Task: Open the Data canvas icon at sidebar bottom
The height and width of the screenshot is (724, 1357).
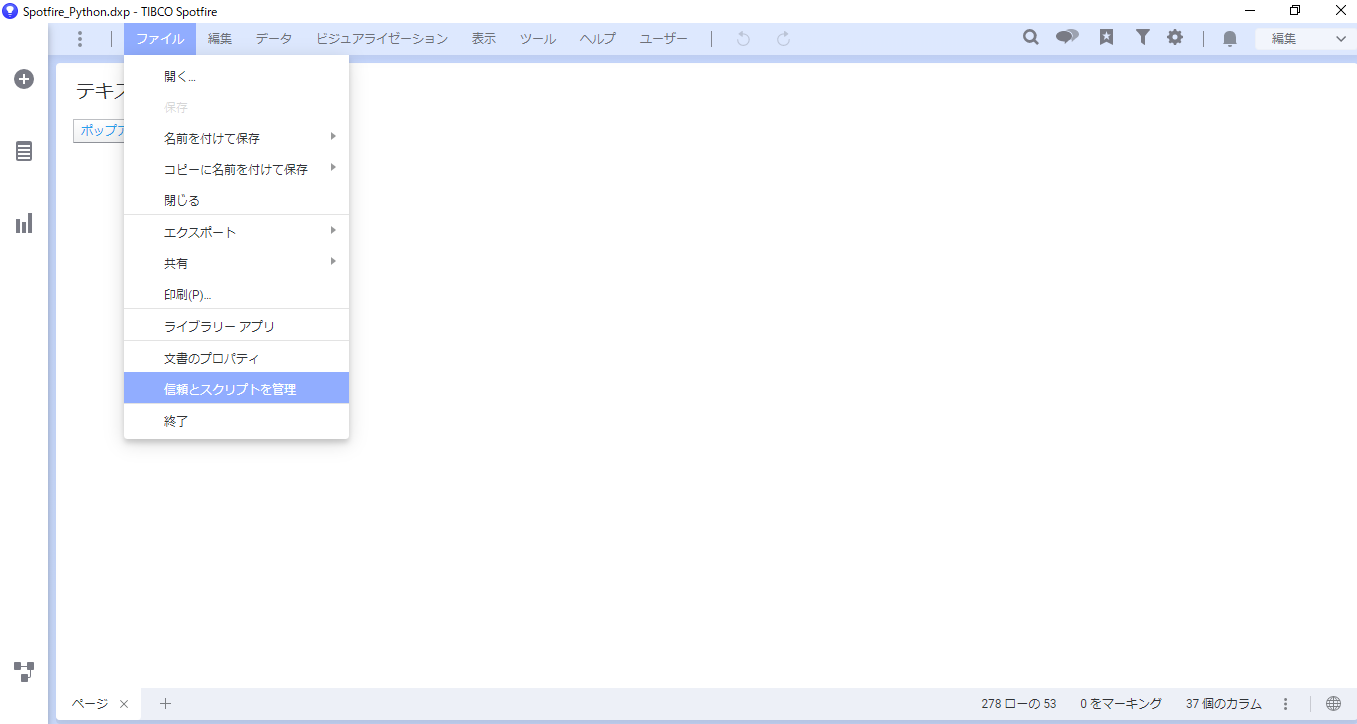Action: (24, 671)
